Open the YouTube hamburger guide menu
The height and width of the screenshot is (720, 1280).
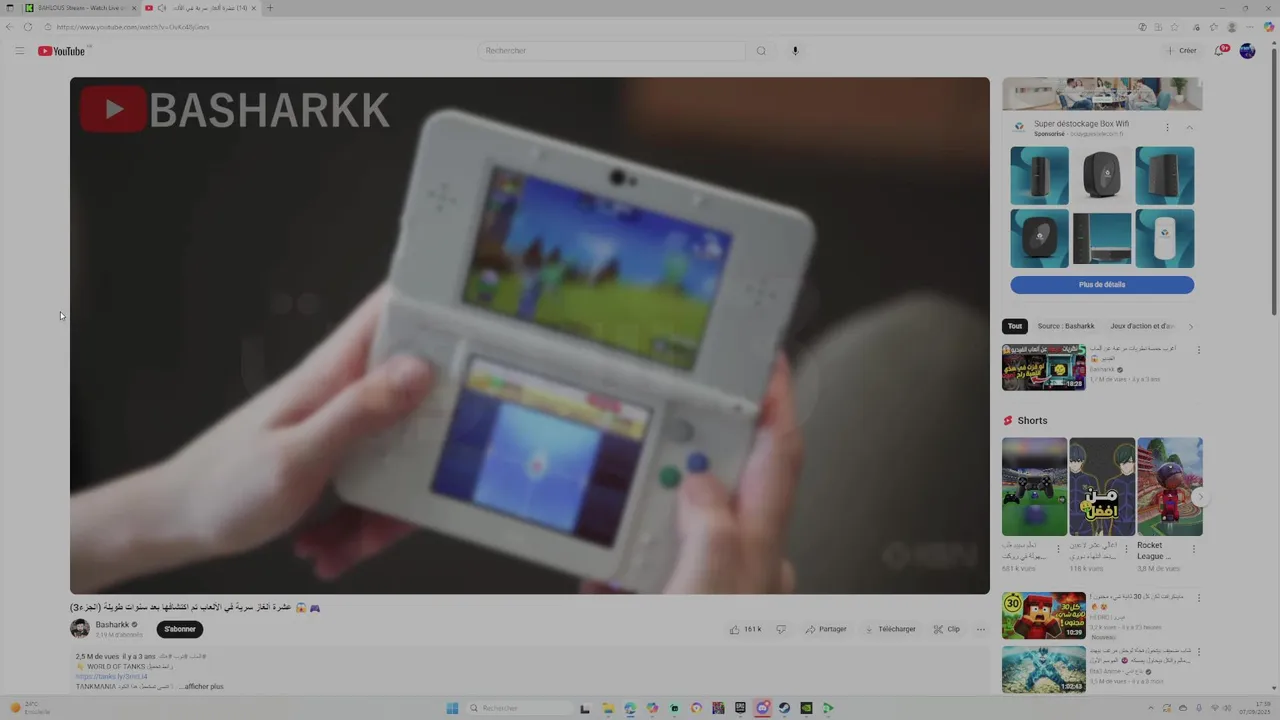19,51
